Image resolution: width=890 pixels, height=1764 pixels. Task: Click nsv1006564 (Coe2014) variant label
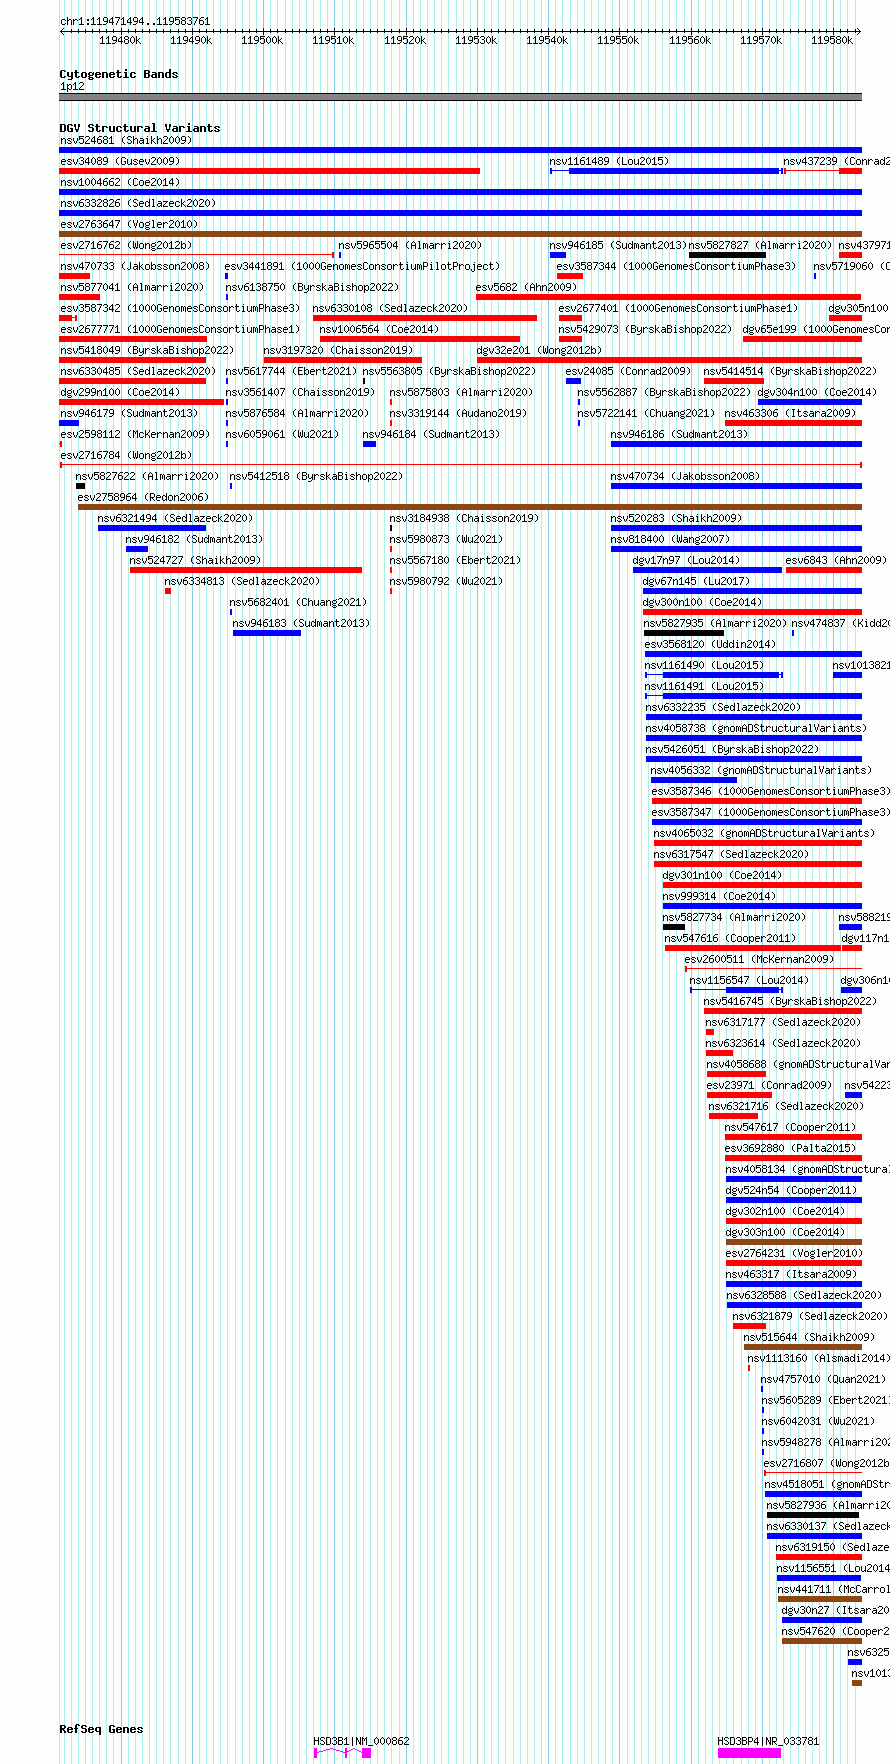pos(379,329)
